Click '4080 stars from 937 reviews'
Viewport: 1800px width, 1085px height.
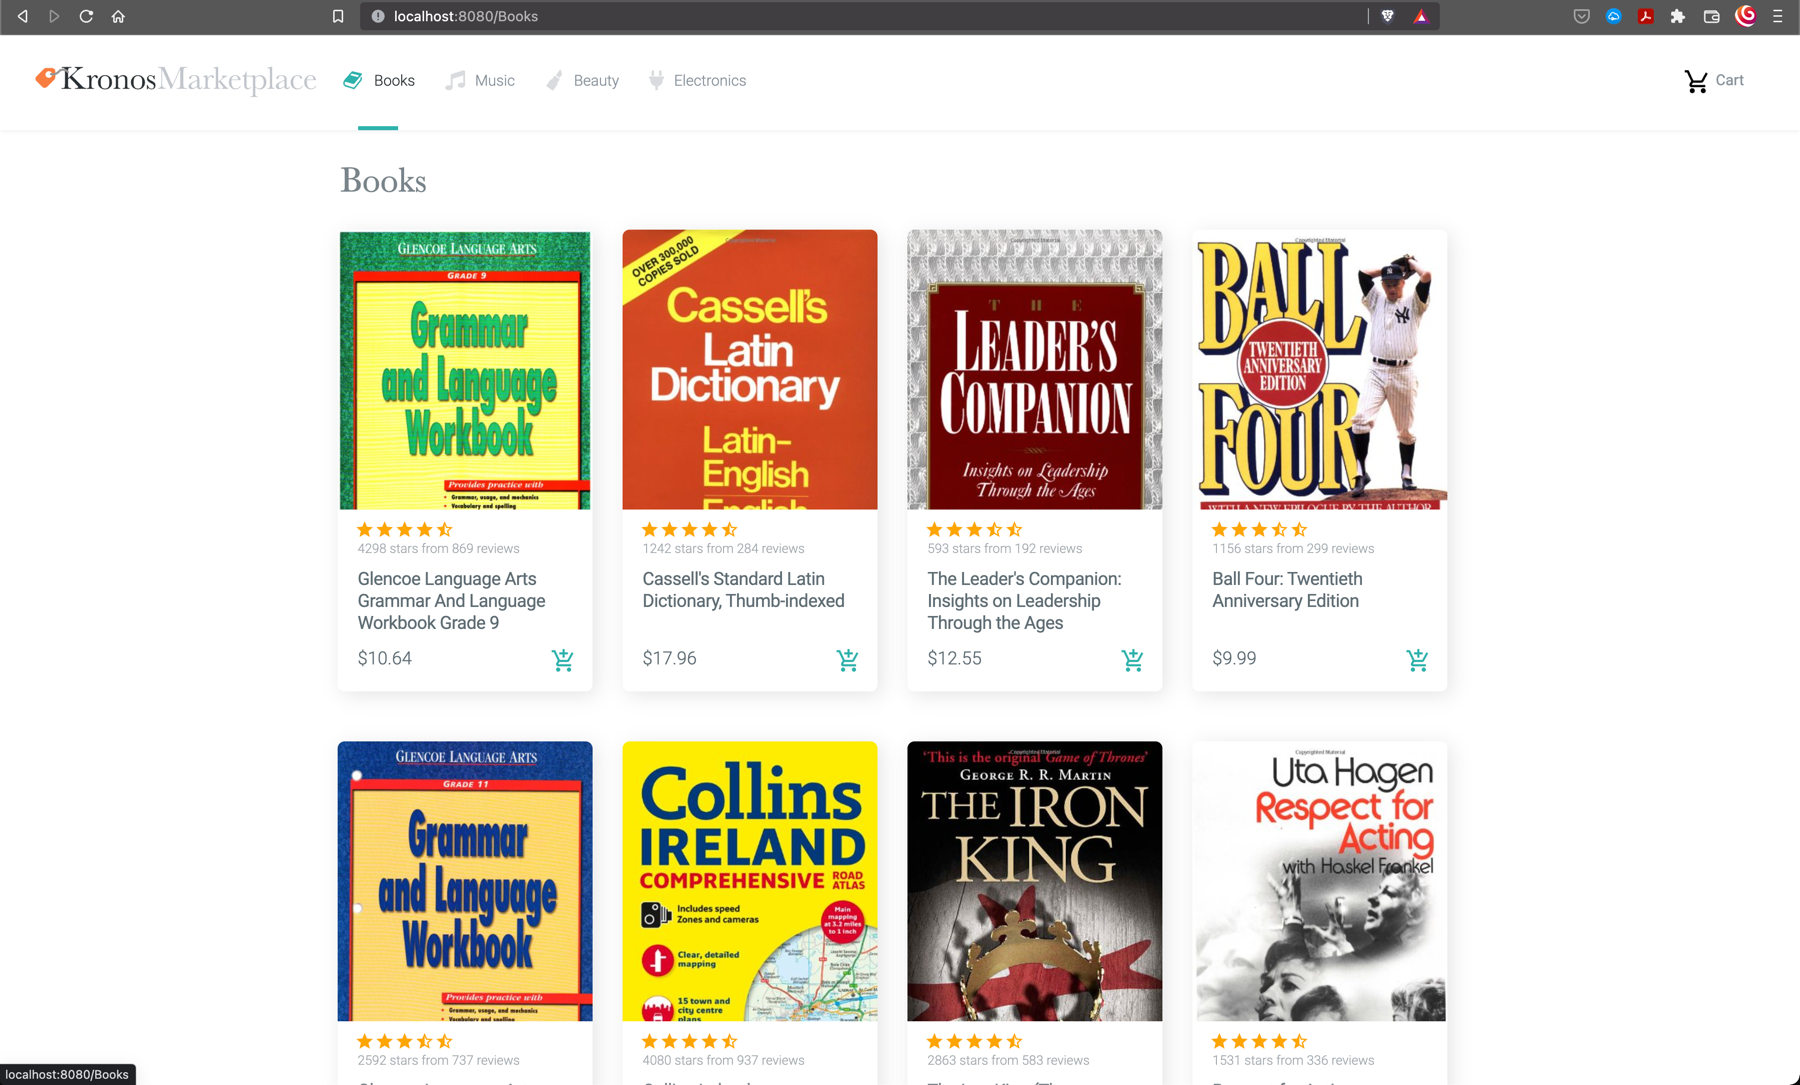(723, 1061)
